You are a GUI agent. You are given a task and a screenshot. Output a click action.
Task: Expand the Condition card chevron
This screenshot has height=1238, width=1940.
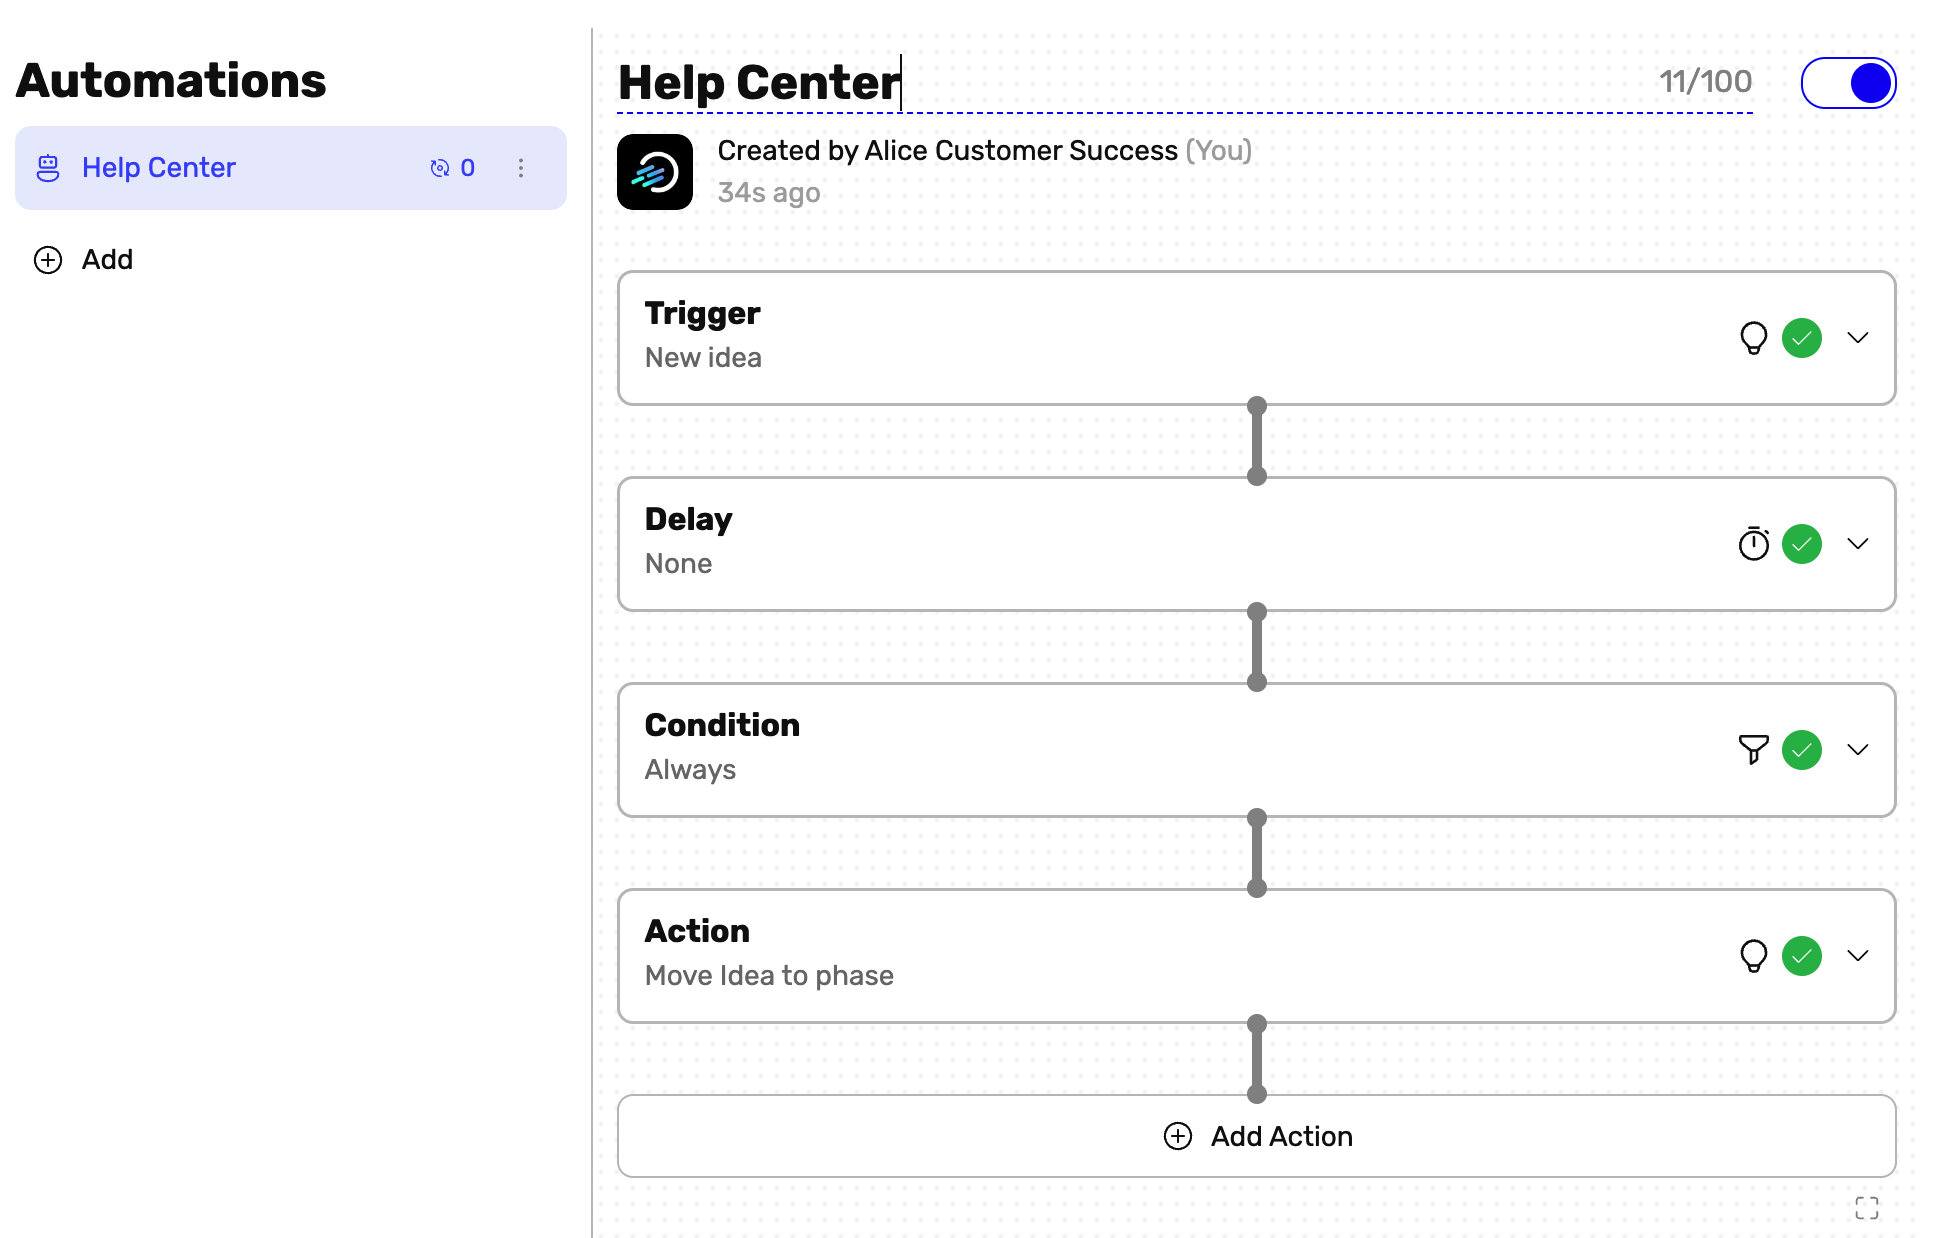click(1858, 750)
